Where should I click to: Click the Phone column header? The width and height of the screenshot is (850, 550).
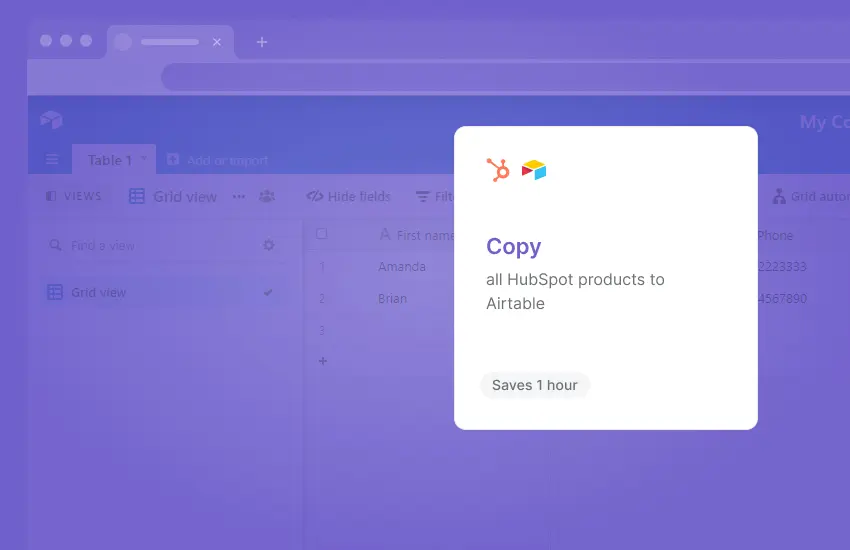click(775, 235)
